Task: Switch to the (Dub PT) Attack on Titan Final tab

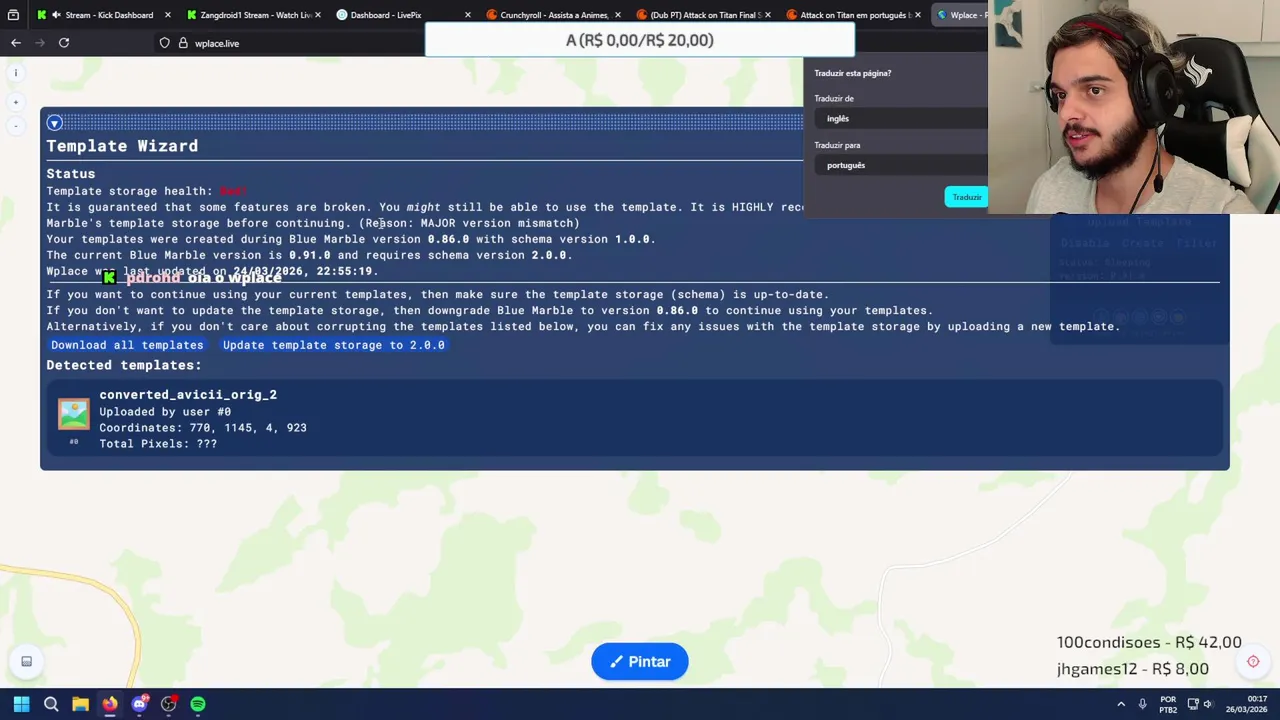Action: (704, 15)
